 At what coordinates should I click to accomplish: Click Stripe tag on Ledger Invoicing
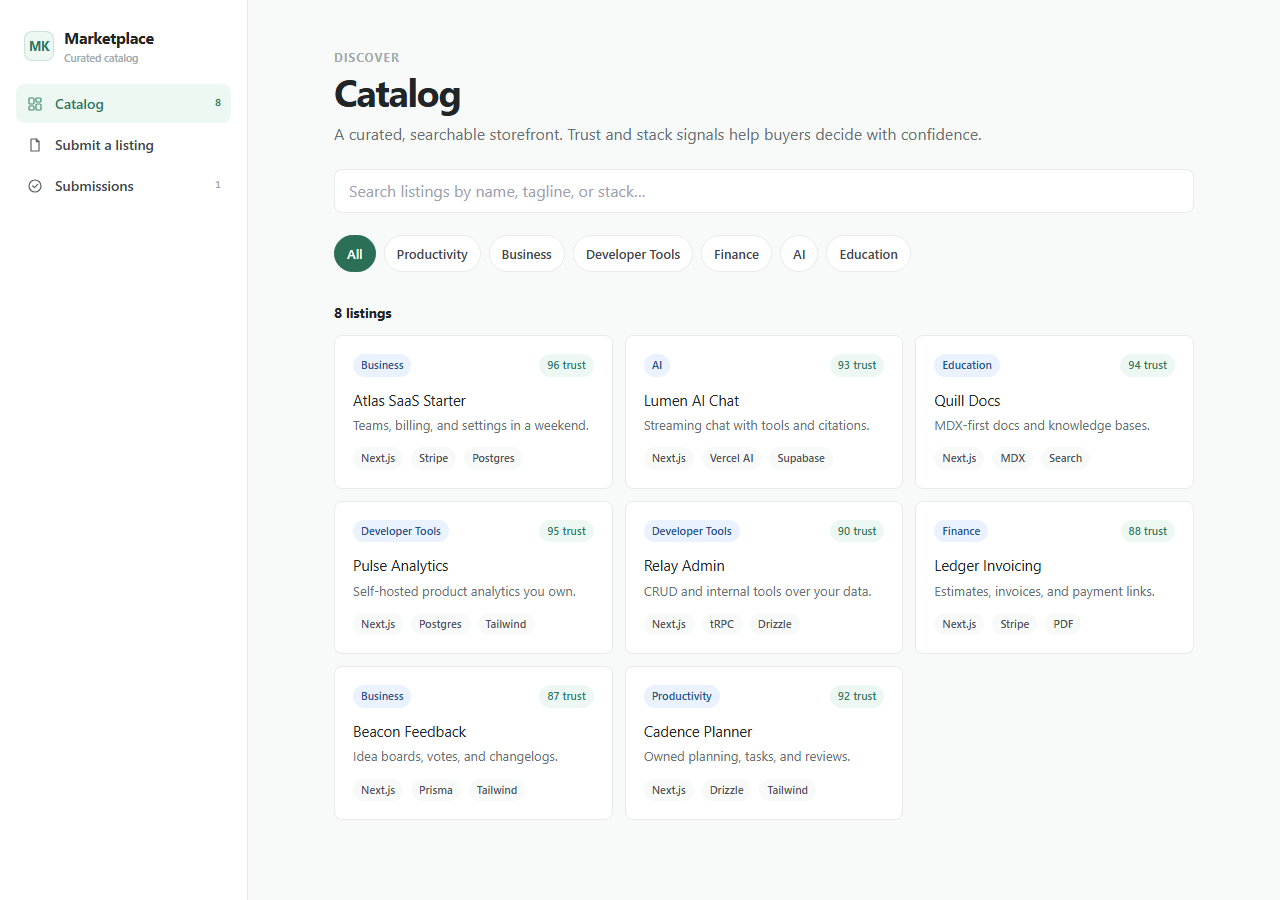tap(1015, 624)
